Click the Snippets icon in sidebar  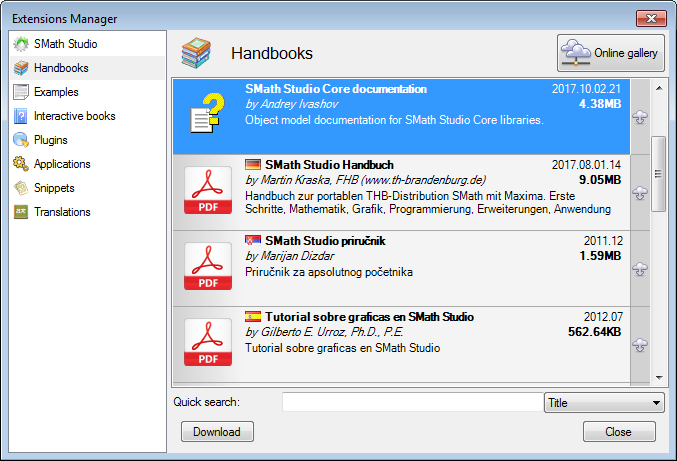click(x=21, y=188)
